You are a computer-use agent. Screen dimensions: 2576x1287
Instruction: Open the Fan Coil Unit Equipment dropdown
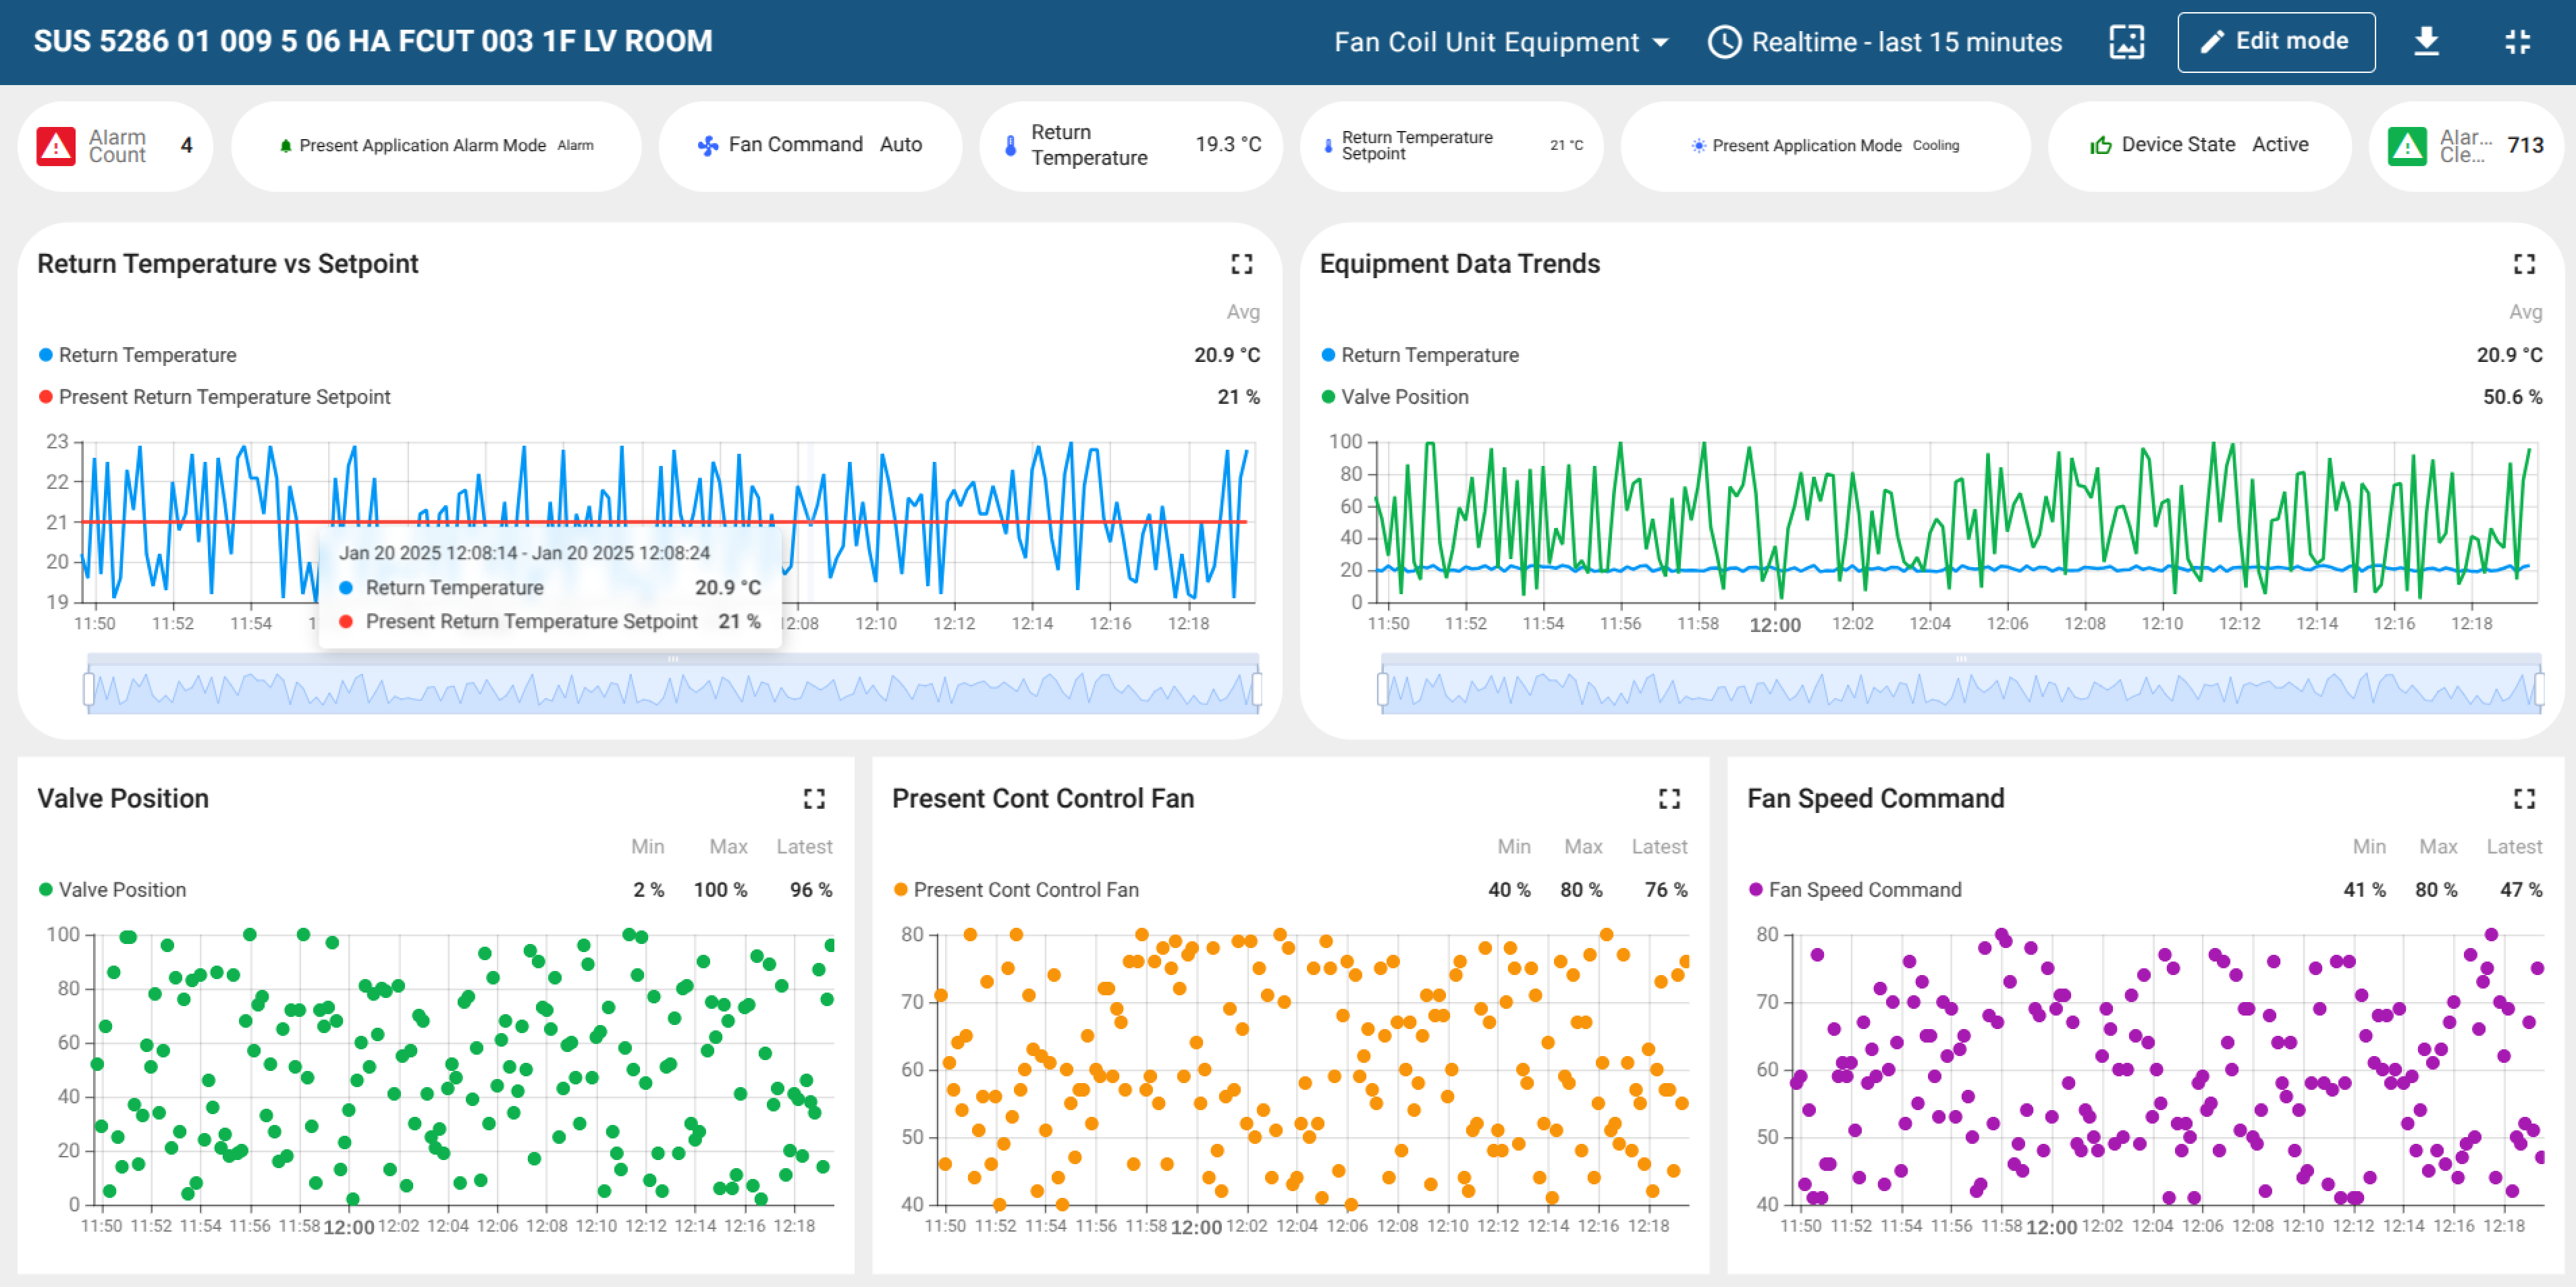[x=1501, y=42]
